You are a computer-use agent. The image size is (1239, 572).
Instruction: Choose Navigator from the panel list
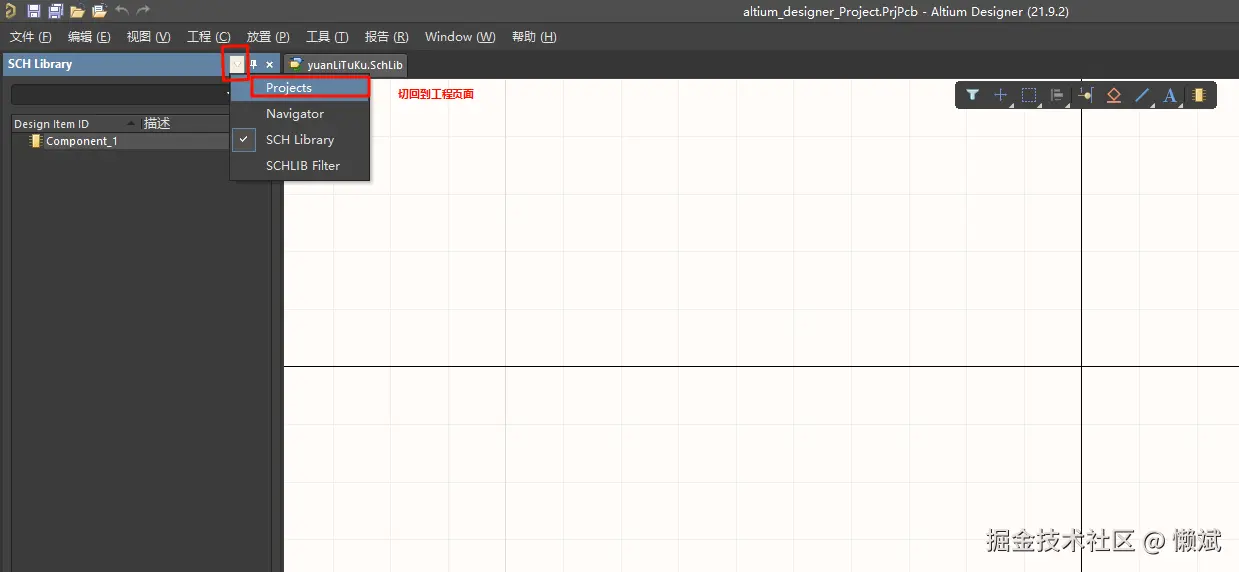[300, 114]
